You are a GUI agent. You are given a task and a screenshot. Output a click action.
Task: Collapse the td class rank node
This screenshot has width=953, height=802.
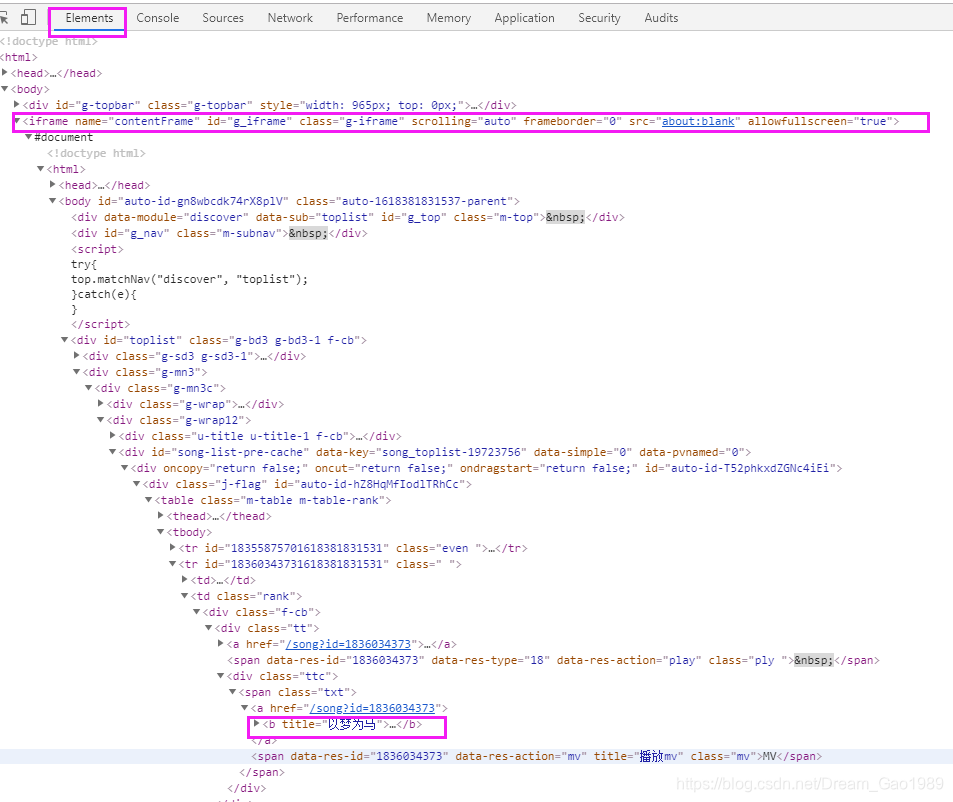pyautogui.click(x=185, y=596)
